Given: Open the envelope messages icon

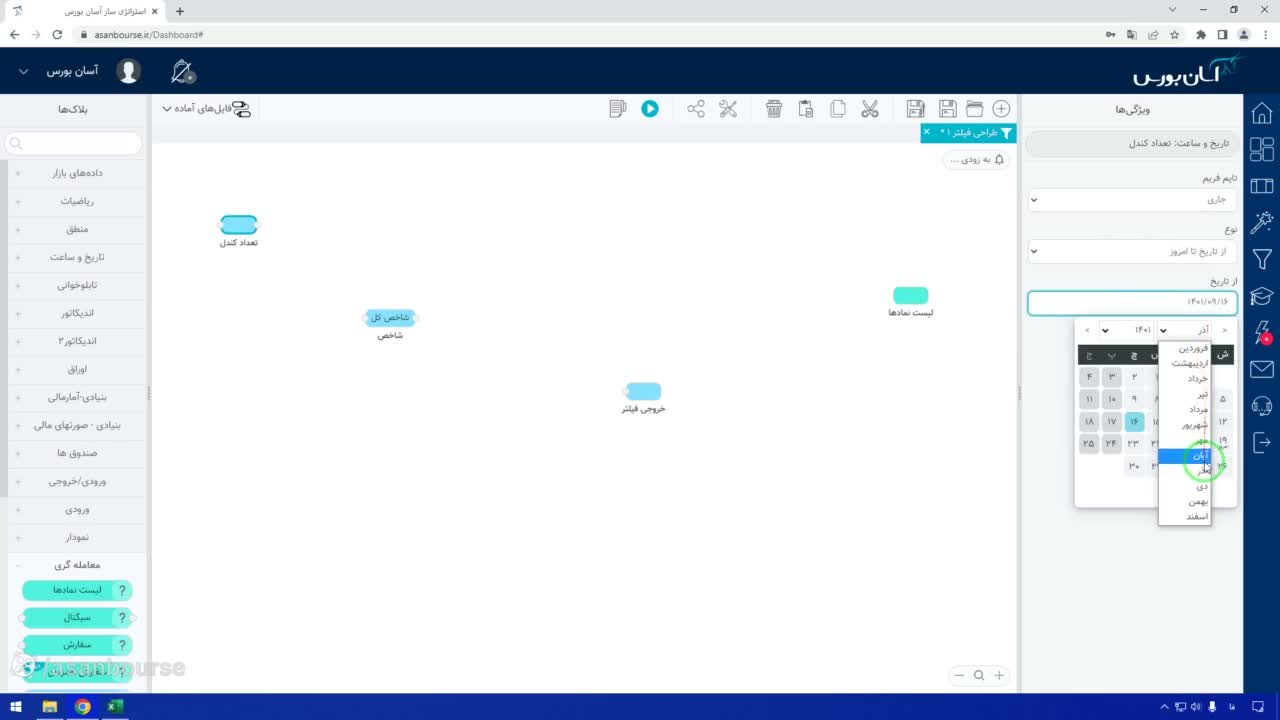Looking at the screenshot, I should pos(1262,370).
